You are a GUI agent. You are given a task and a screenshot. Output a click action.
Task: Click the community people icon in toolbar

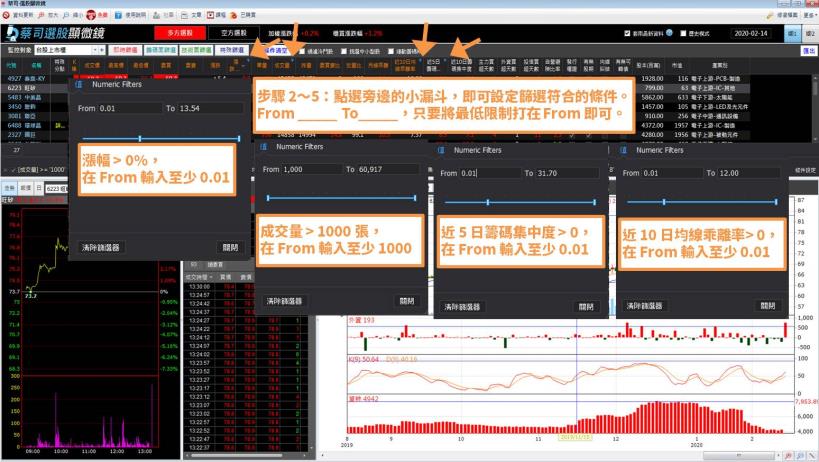[156, 15]
